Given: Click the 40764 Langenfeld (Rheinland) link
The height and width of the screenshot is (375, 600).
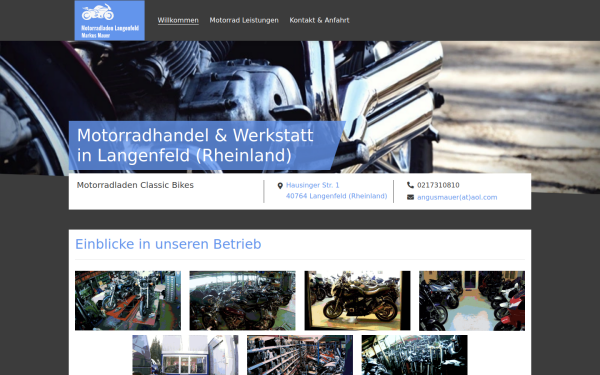Looking at the screenshot, I should coord(336,196).
